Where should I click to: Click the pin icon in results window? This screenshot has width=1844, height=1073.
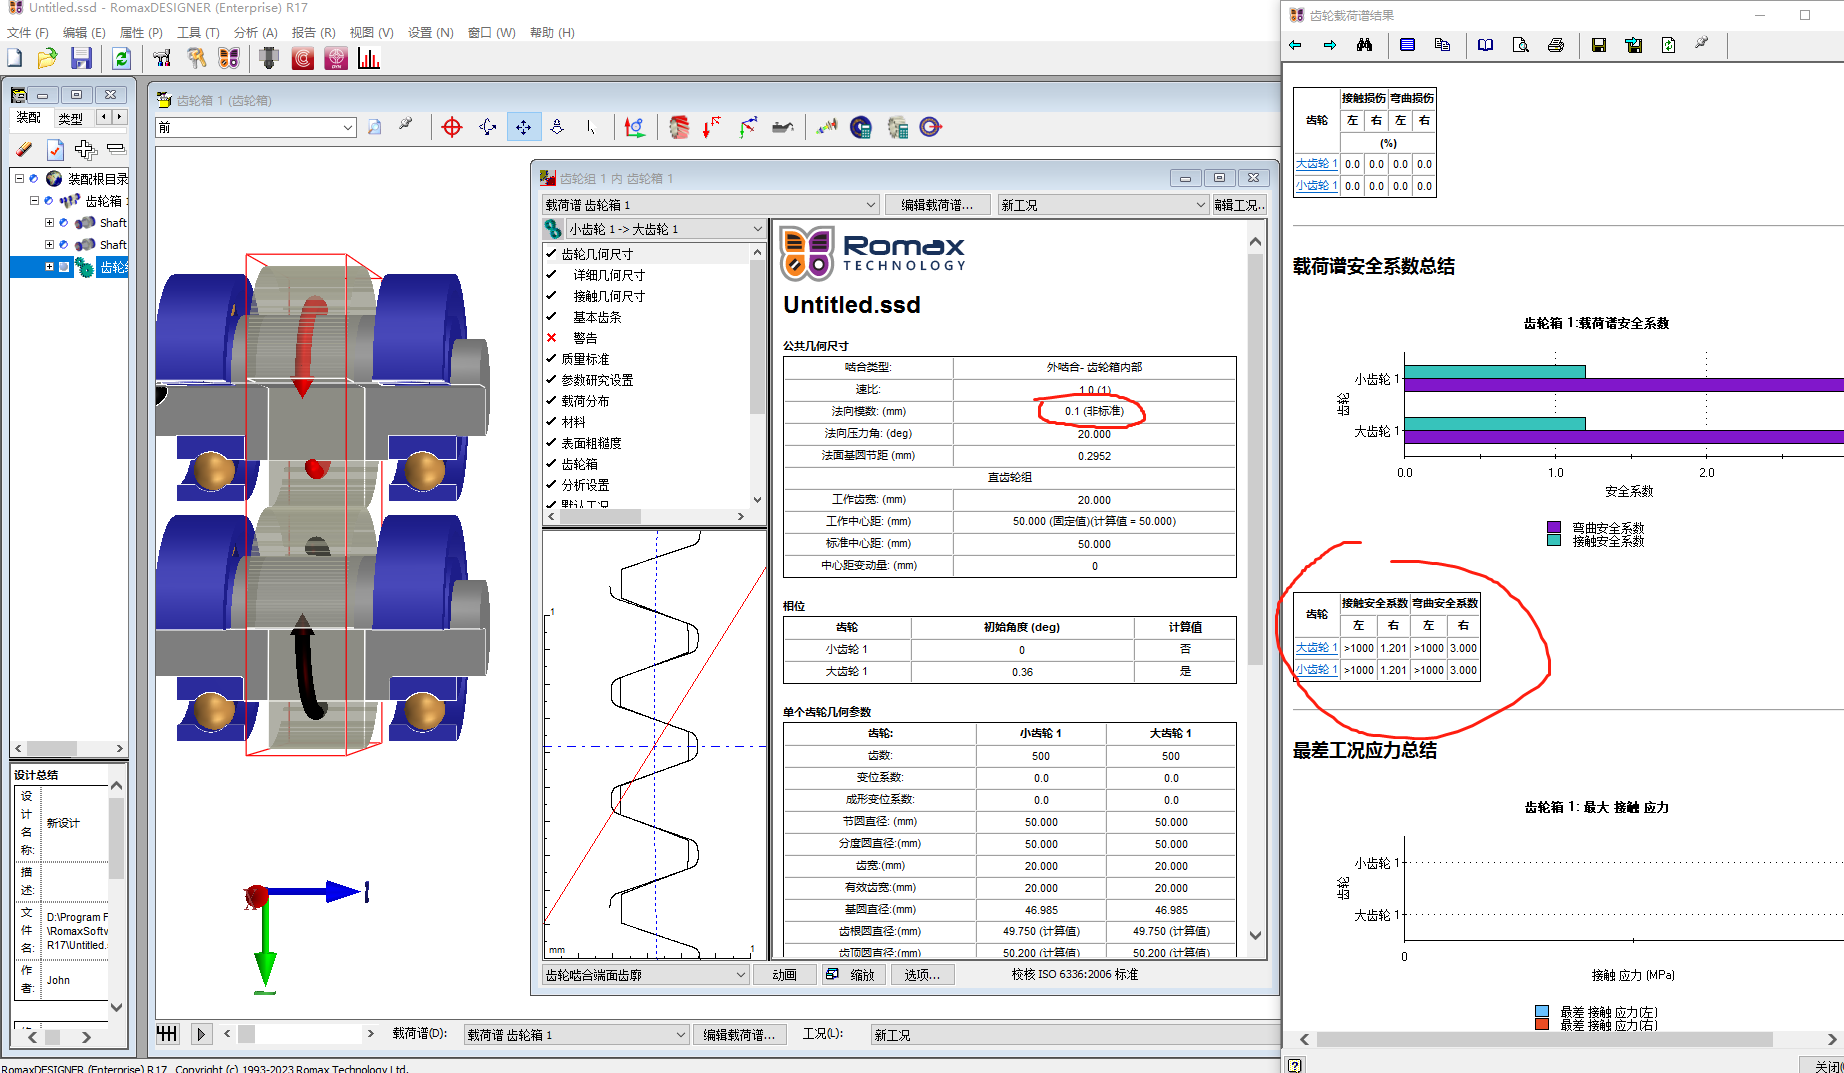click(1702, 44)
